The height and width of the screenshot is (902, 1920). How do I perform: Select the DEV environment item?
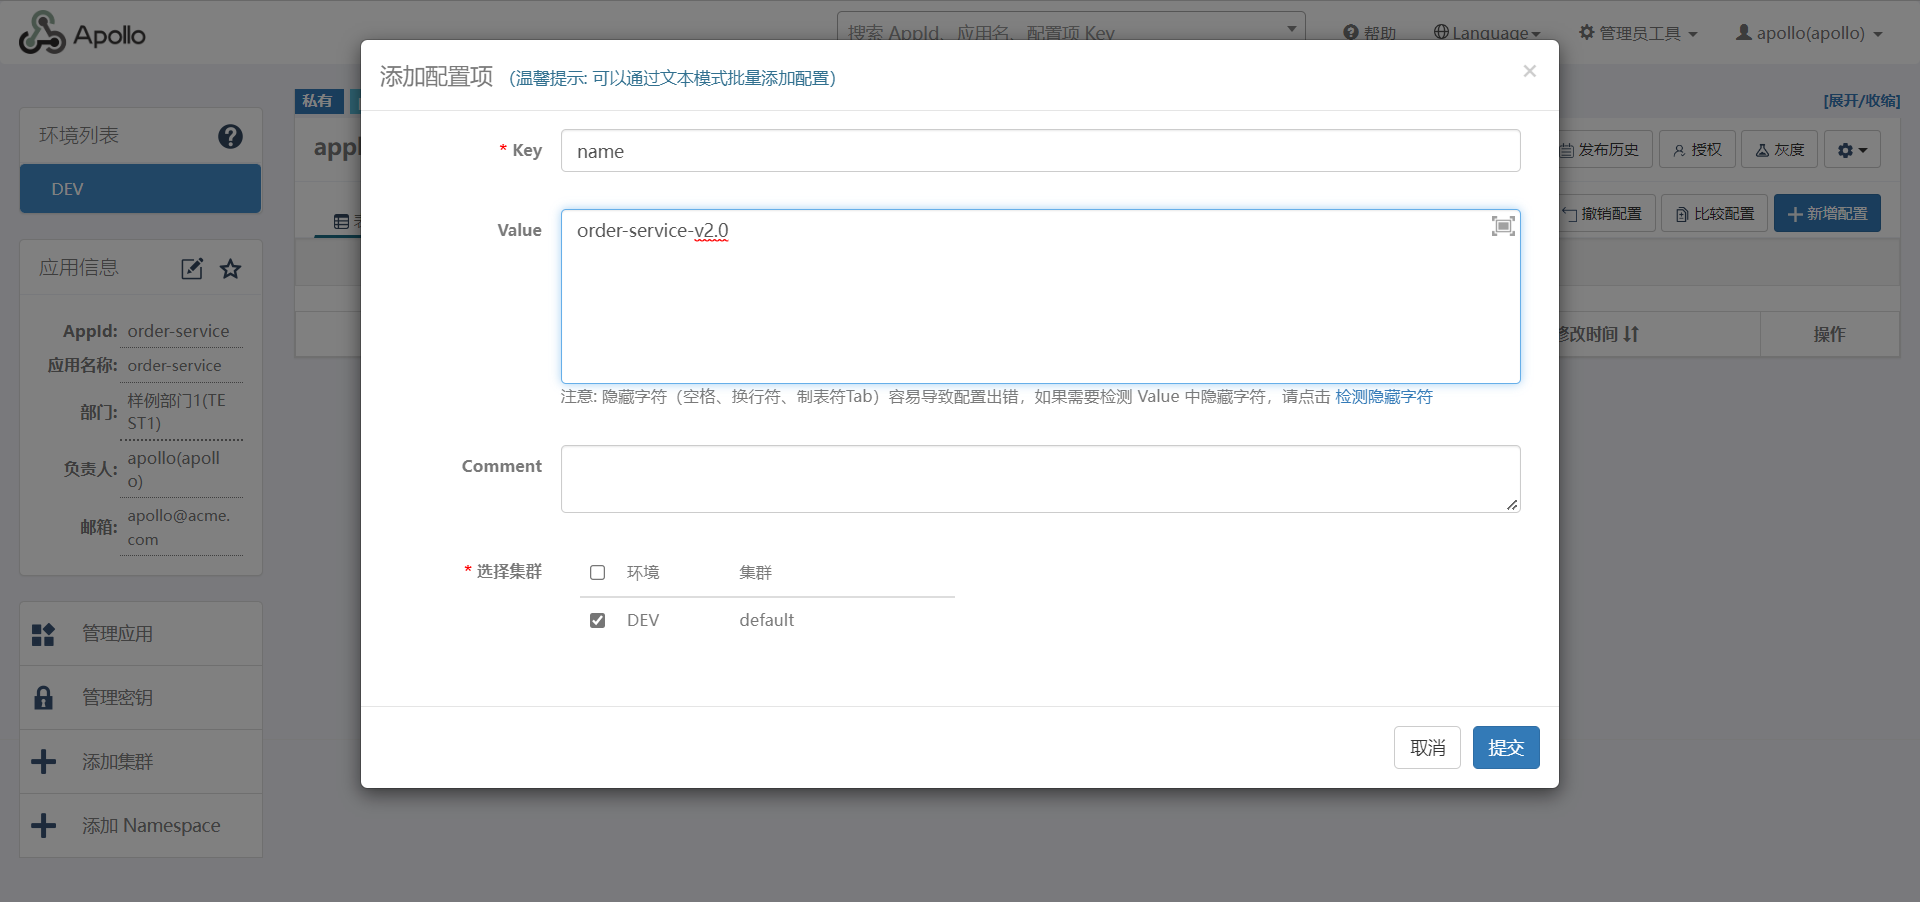coord(140,189)
